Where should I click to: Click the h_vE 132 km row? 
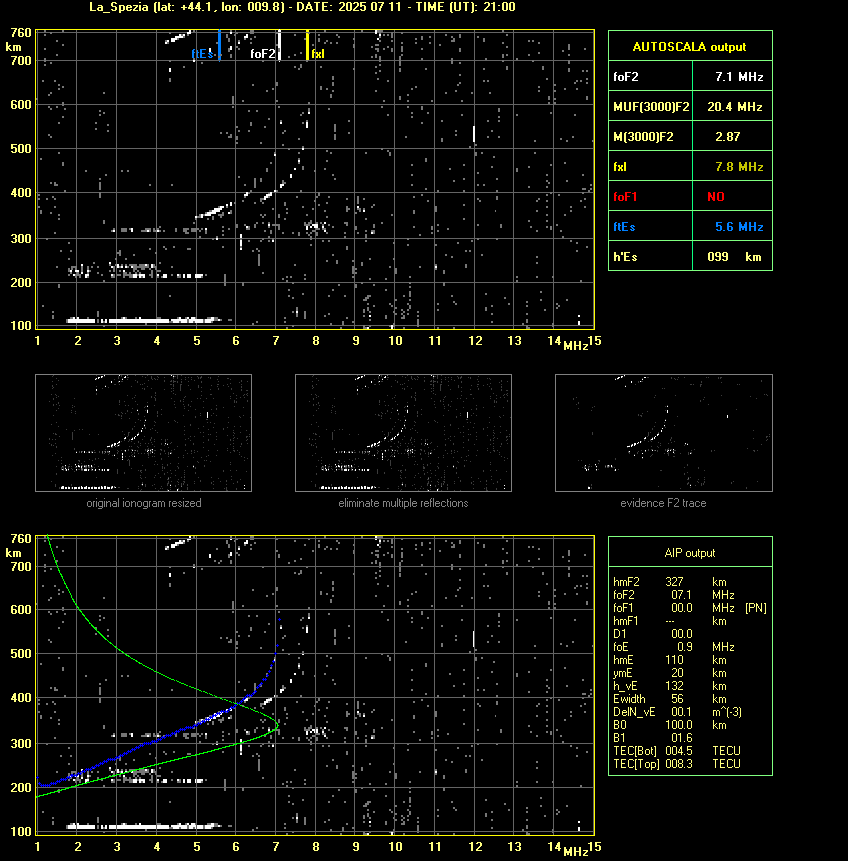(670, 686)
